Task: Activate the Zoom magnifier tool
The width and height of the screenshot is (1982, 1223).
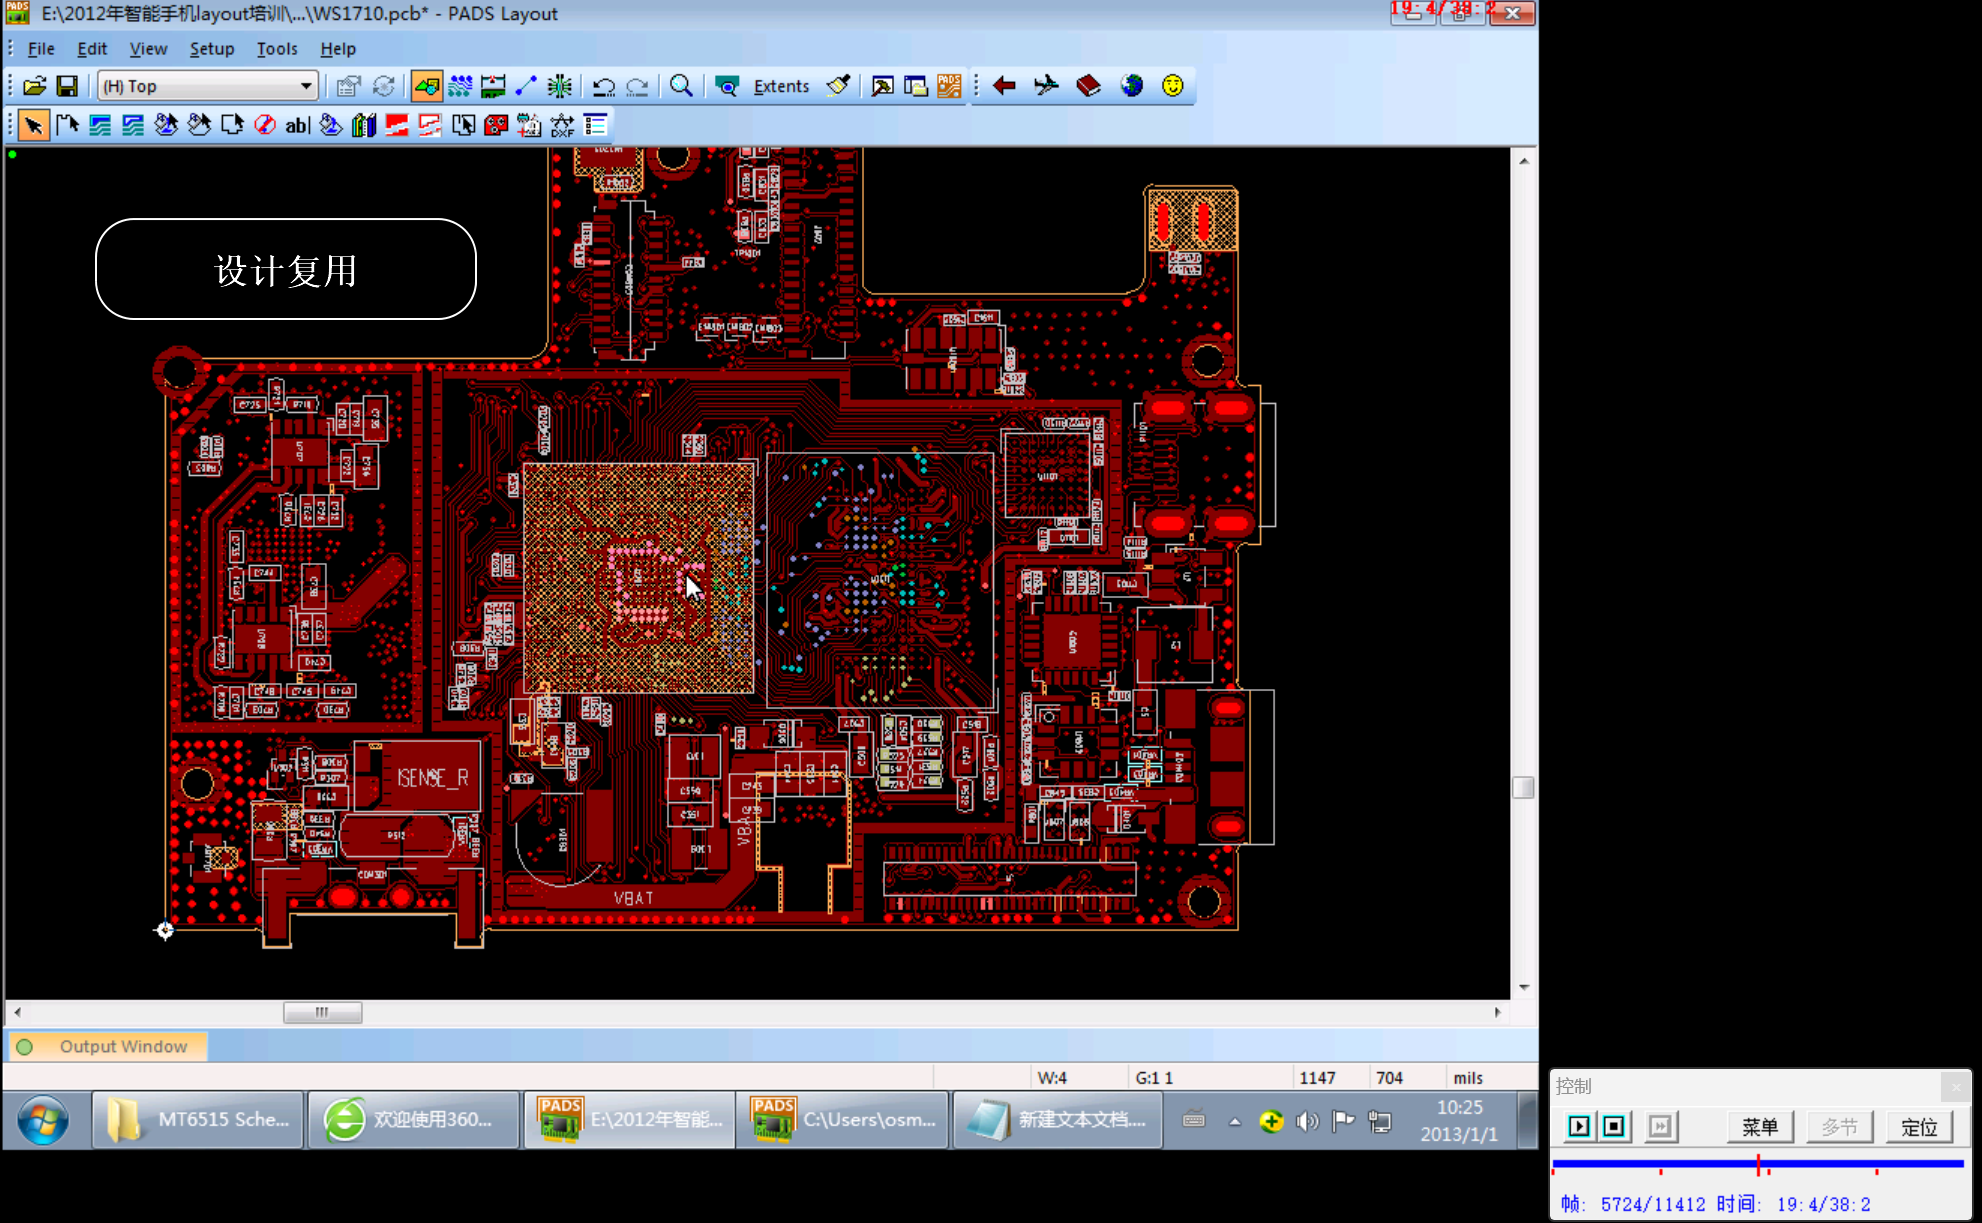Action: pos(681,86)
